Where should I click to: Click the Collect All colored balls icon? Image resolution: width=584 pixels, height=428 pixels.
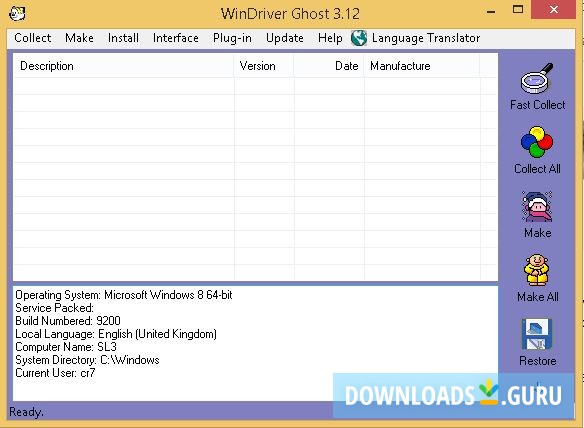click(537, 142)
